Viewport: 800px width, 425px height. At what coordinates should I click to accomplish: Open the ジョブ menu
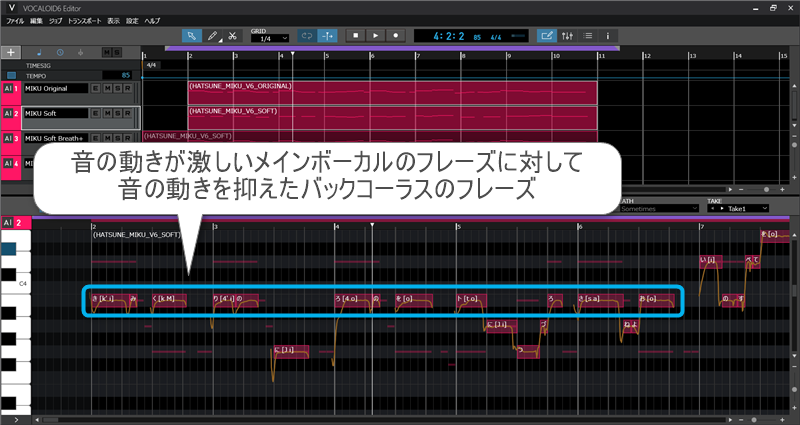click(x=55, y=21)
